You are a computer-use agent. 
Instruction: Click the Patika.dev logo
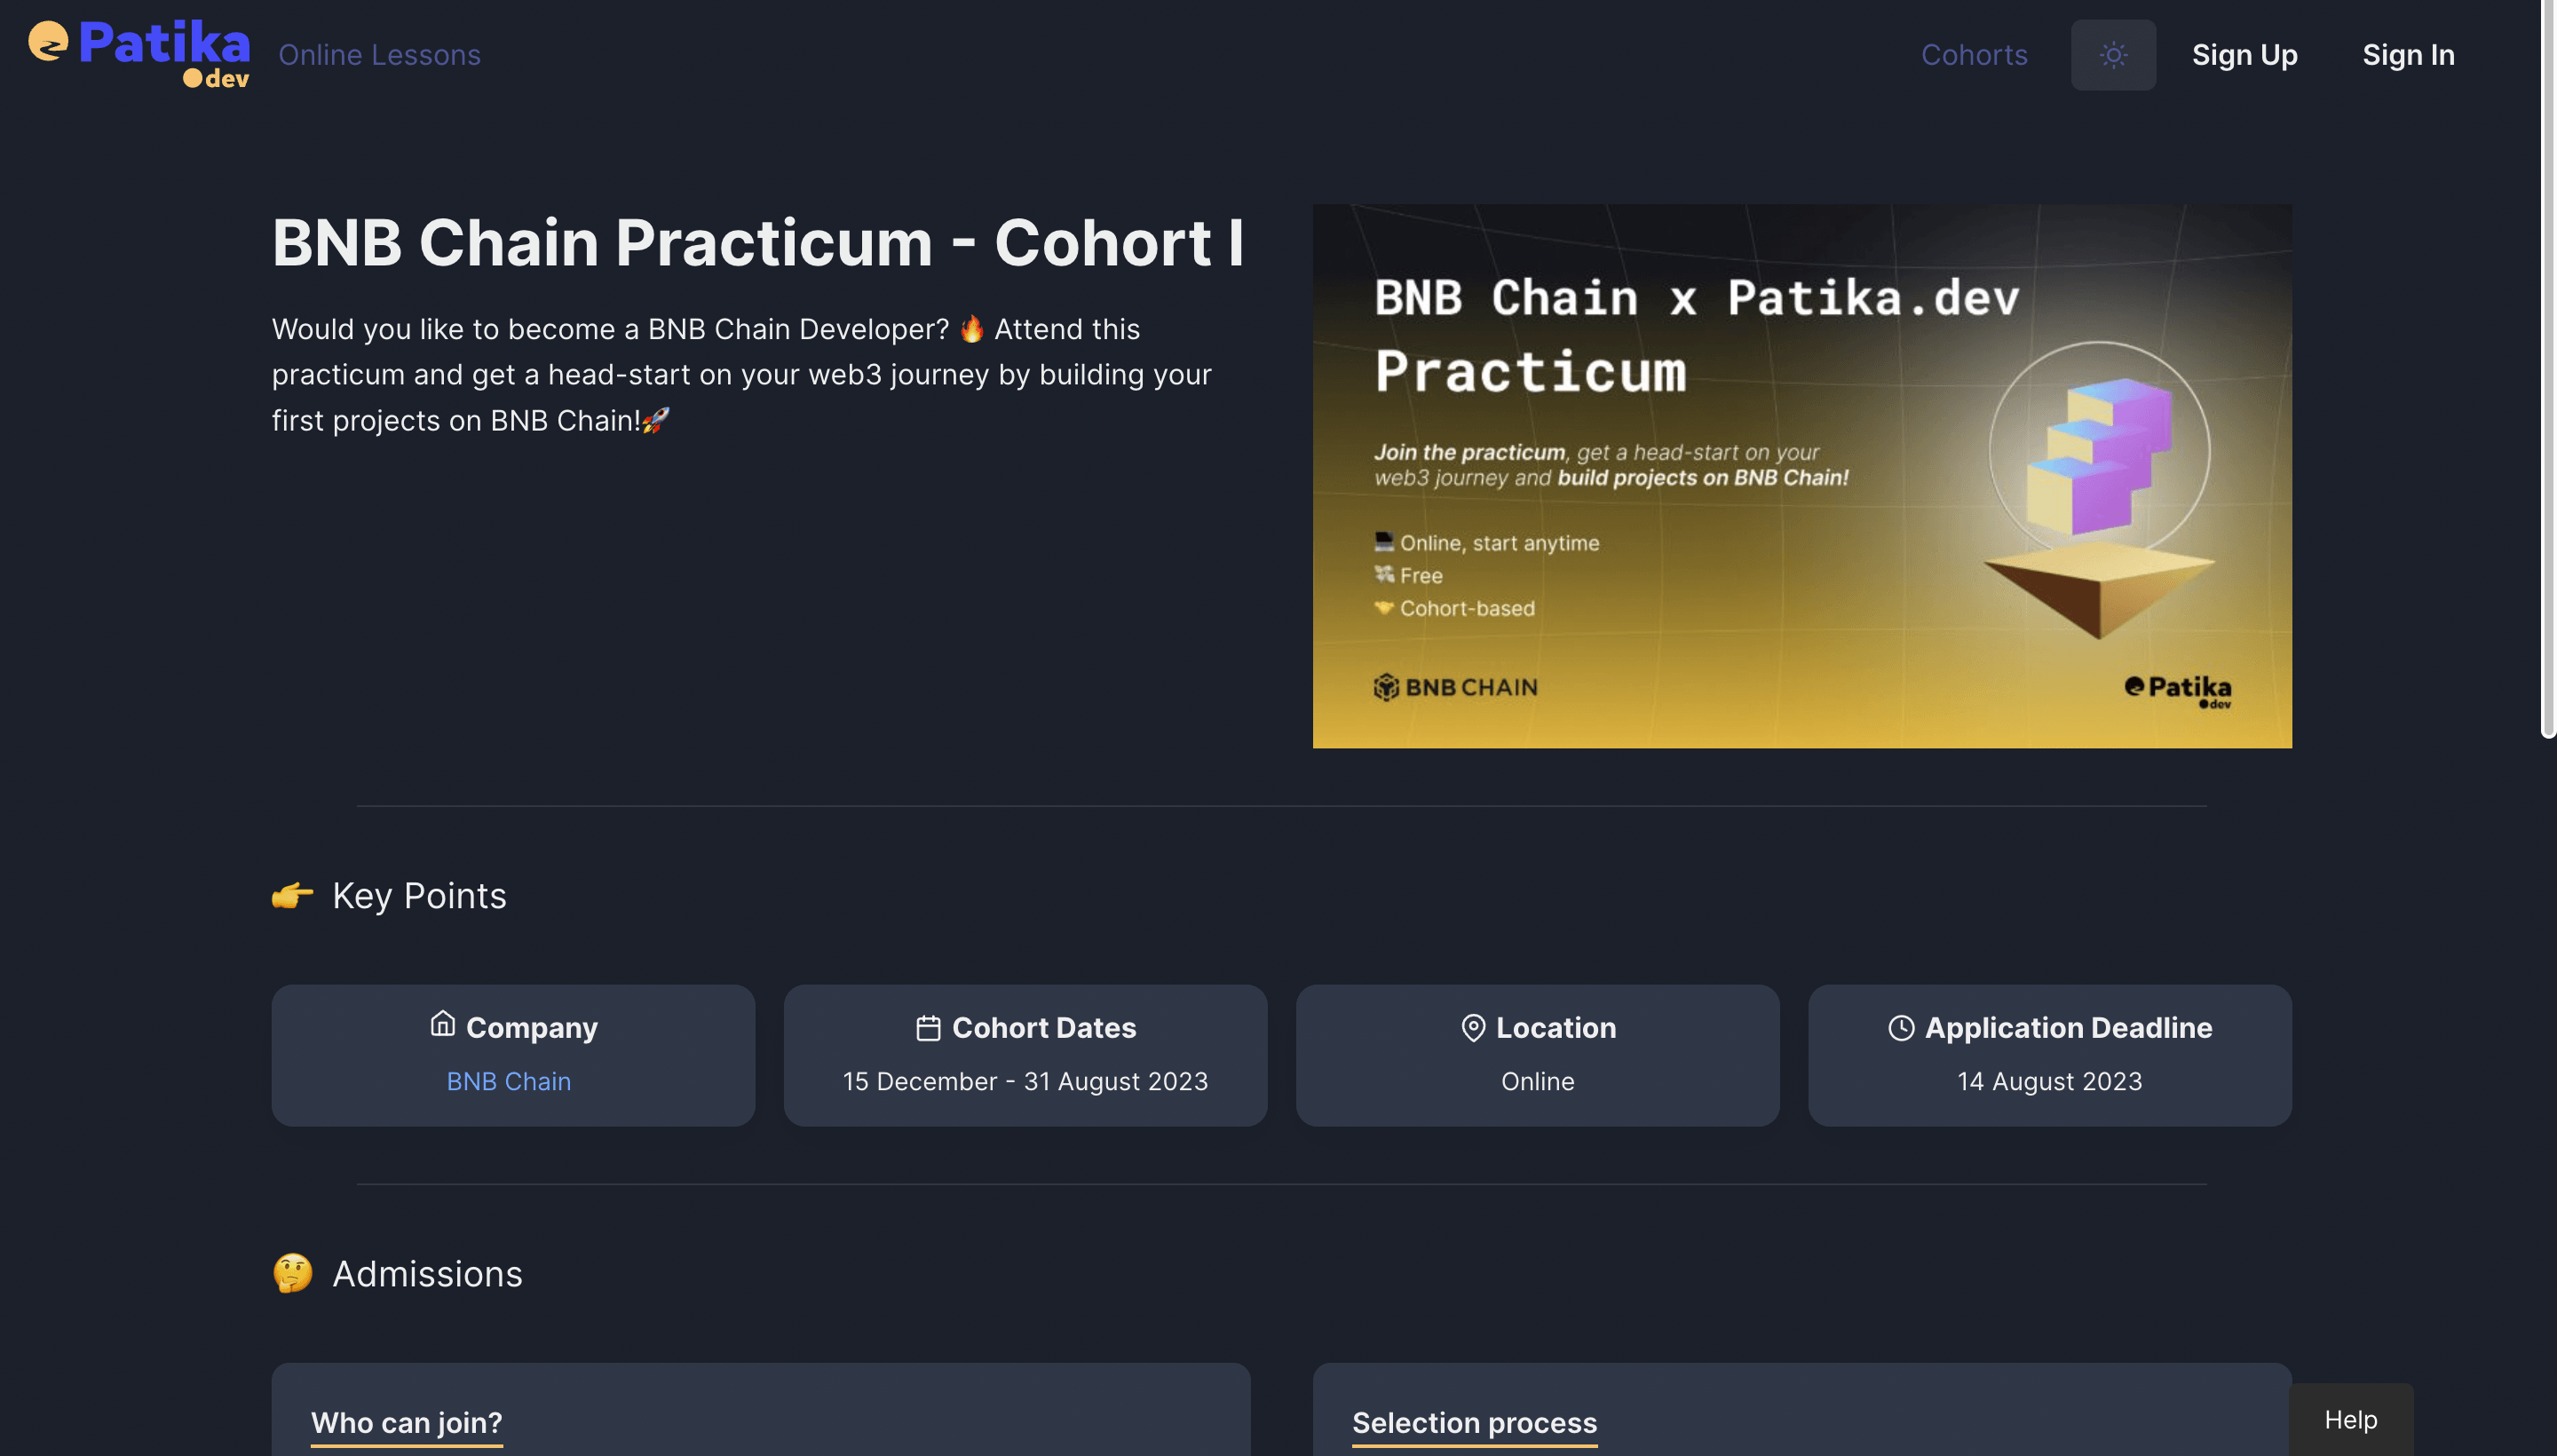click(x=139, y=54)
